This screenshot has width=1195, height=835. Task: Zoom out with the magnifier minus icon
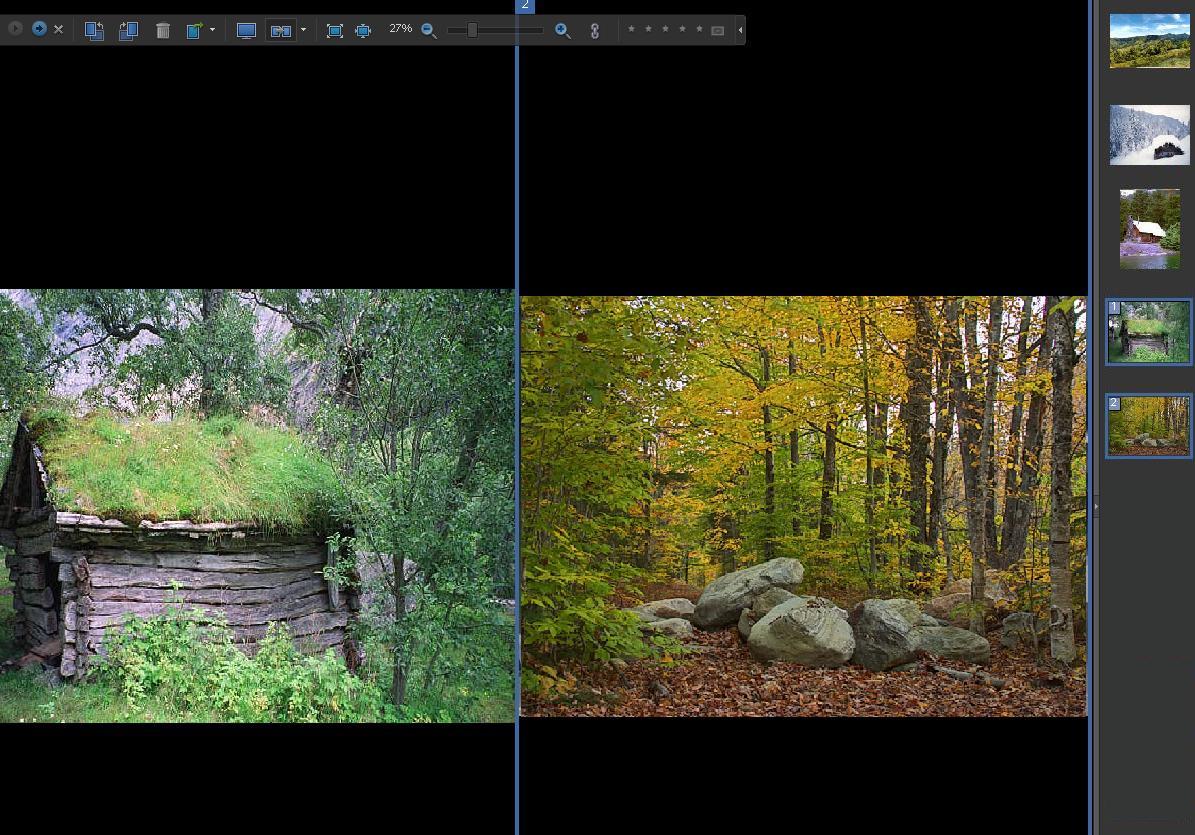429,31
